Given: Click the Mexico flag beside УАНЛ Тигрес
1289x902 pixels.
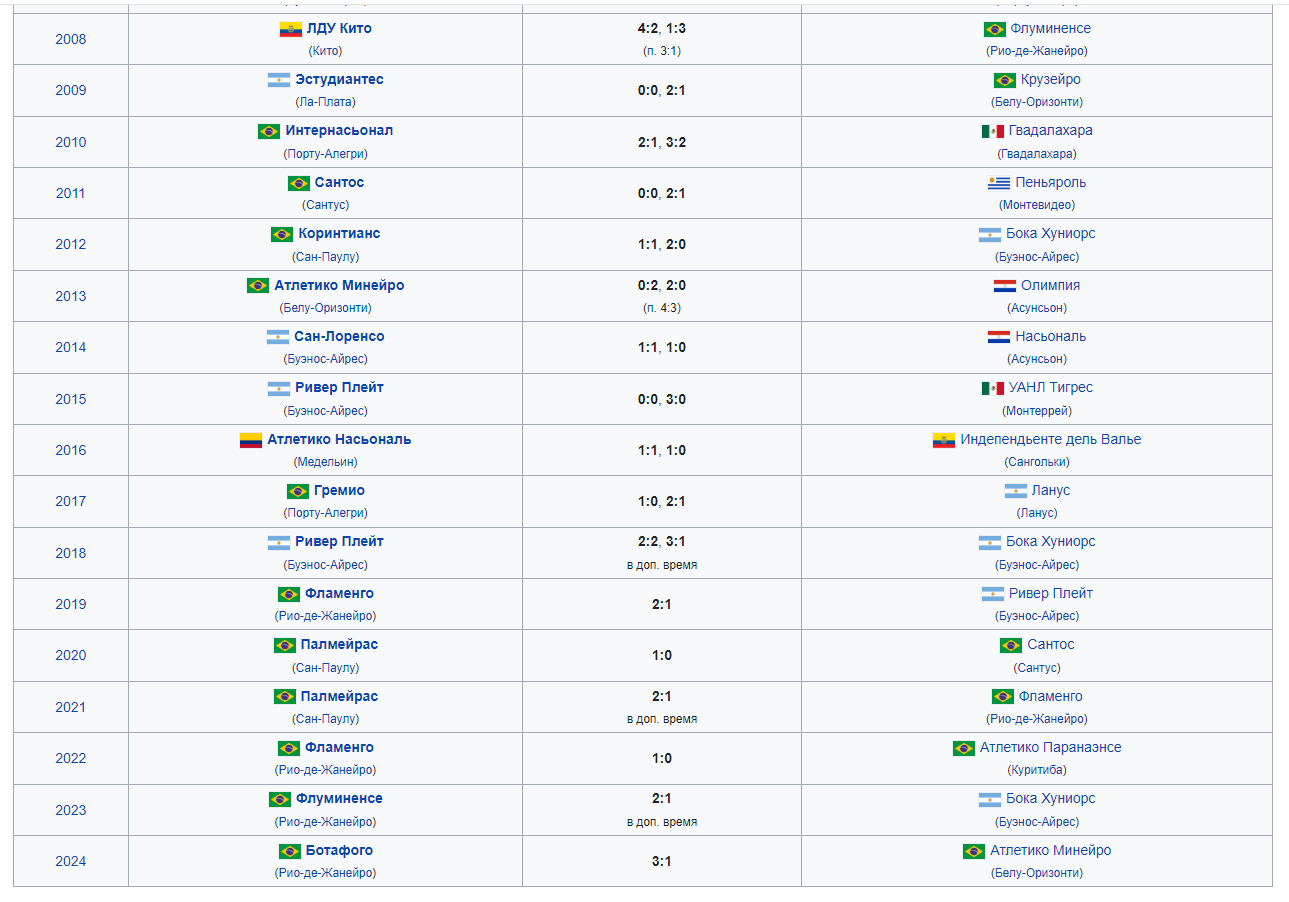Looking at the screenshot, I should [x=992, y=388].
